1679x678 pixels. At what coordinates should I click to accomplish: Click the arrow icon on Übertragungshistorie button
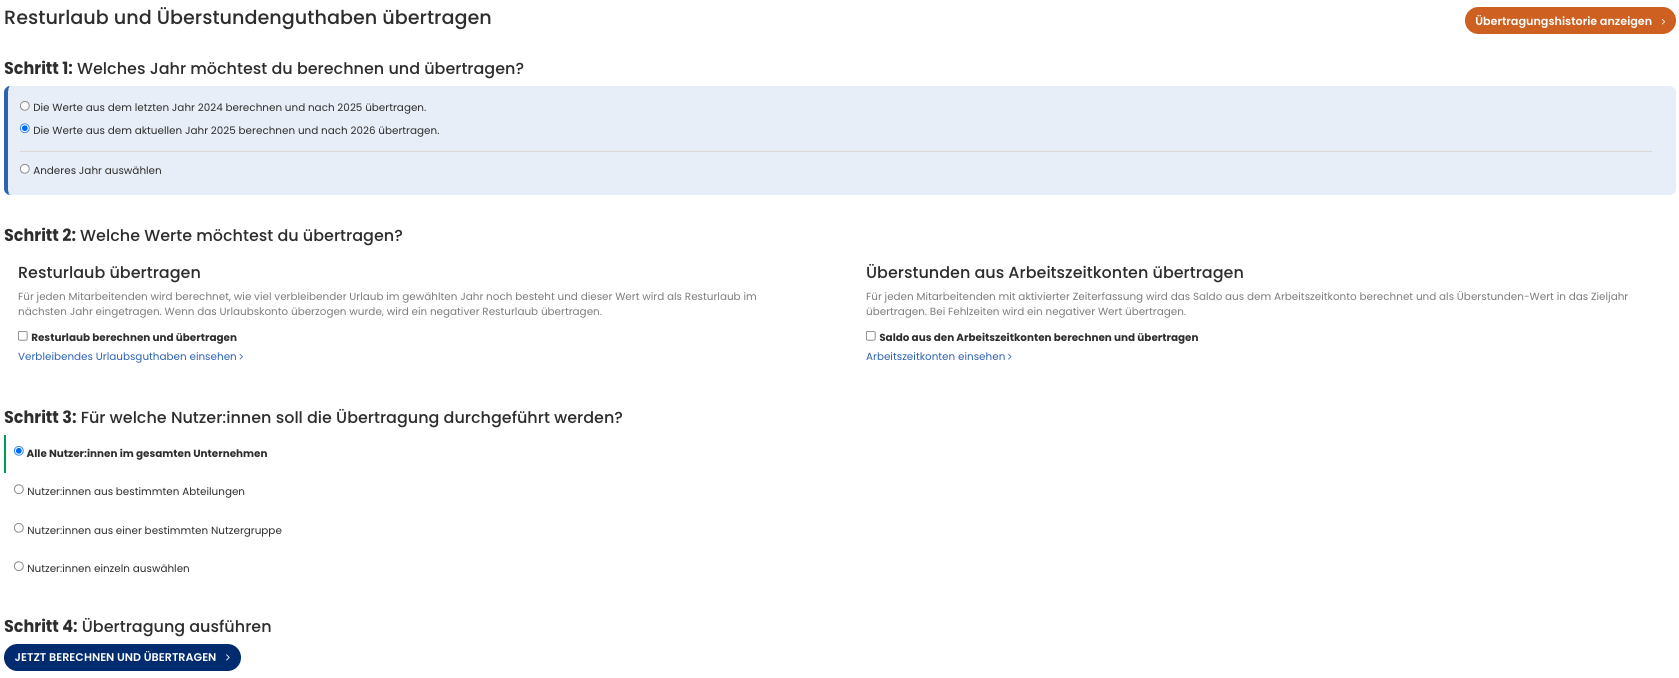pyautogui.click(x=1663, y=22)
